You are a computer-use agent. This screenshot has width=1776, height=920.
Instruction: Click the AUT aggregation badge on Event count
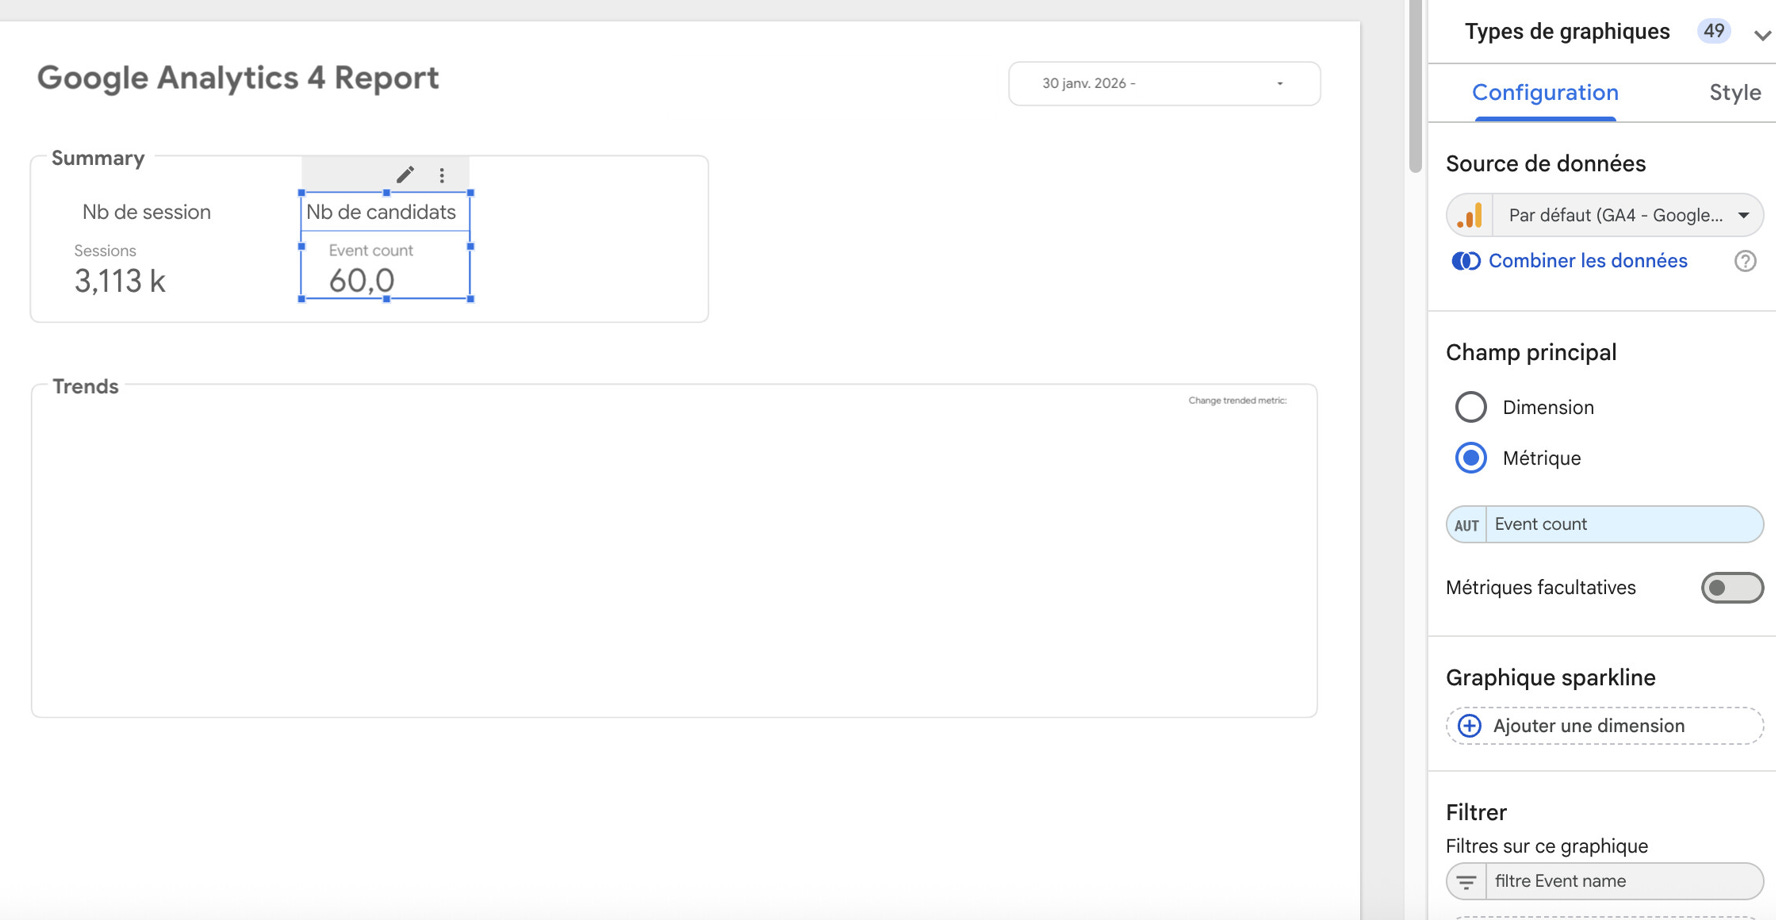coord(1466,525)
